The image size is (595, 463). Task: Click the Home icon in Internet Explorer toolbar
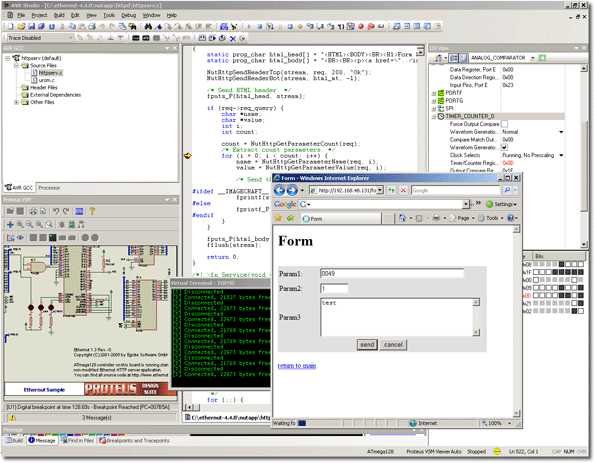402,218
